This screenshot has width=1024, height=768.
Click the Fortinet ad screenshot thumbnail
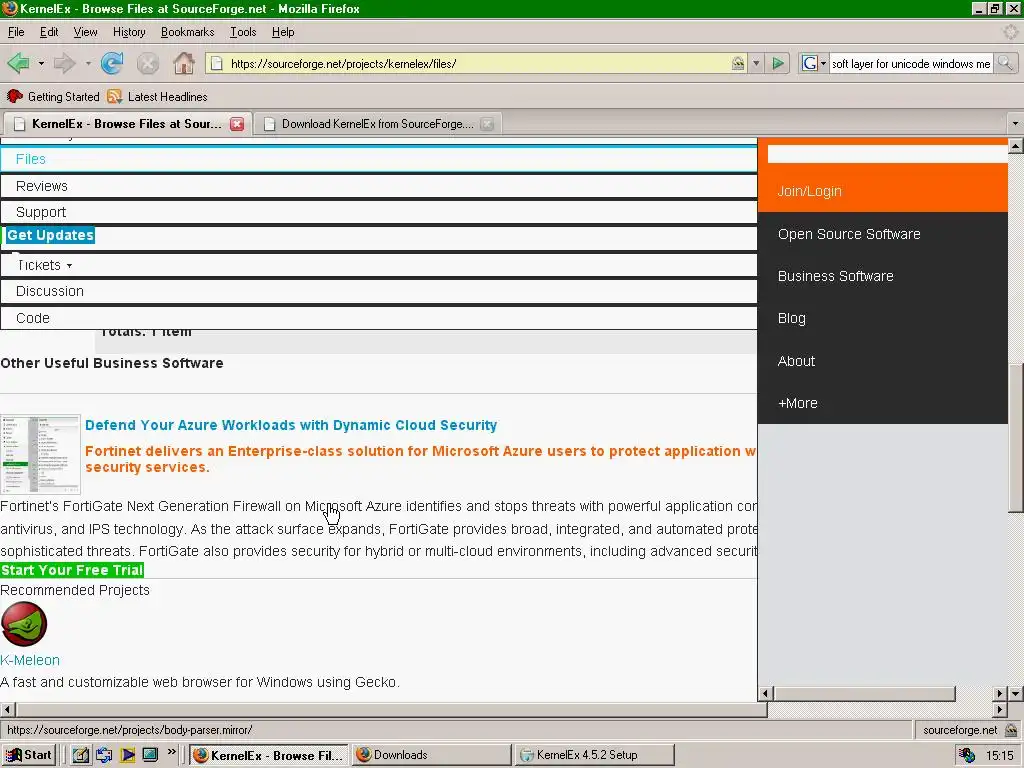pos(40,455)
